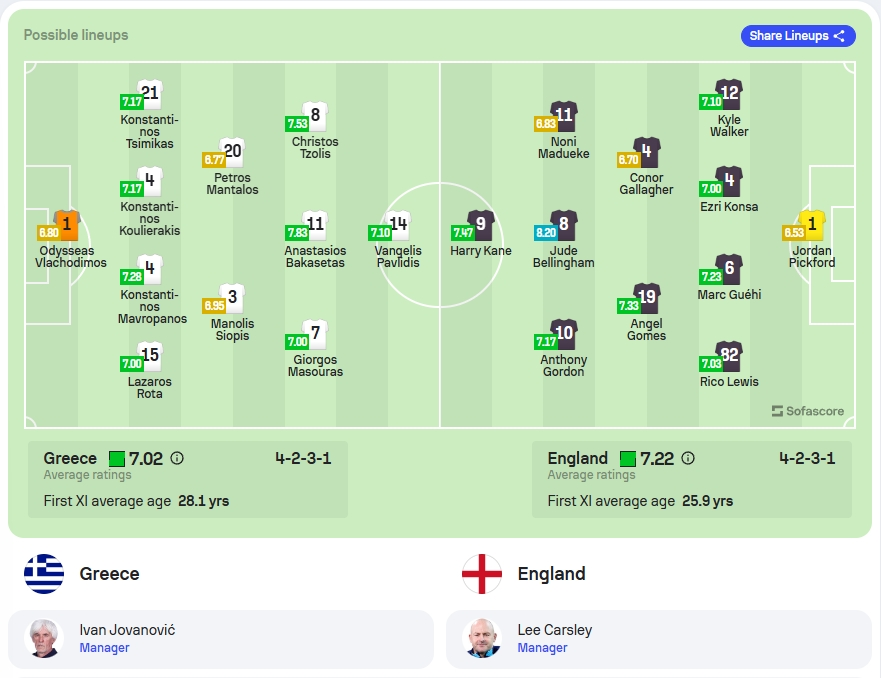Click the Share Lineups button

click(x=798, y=36)
